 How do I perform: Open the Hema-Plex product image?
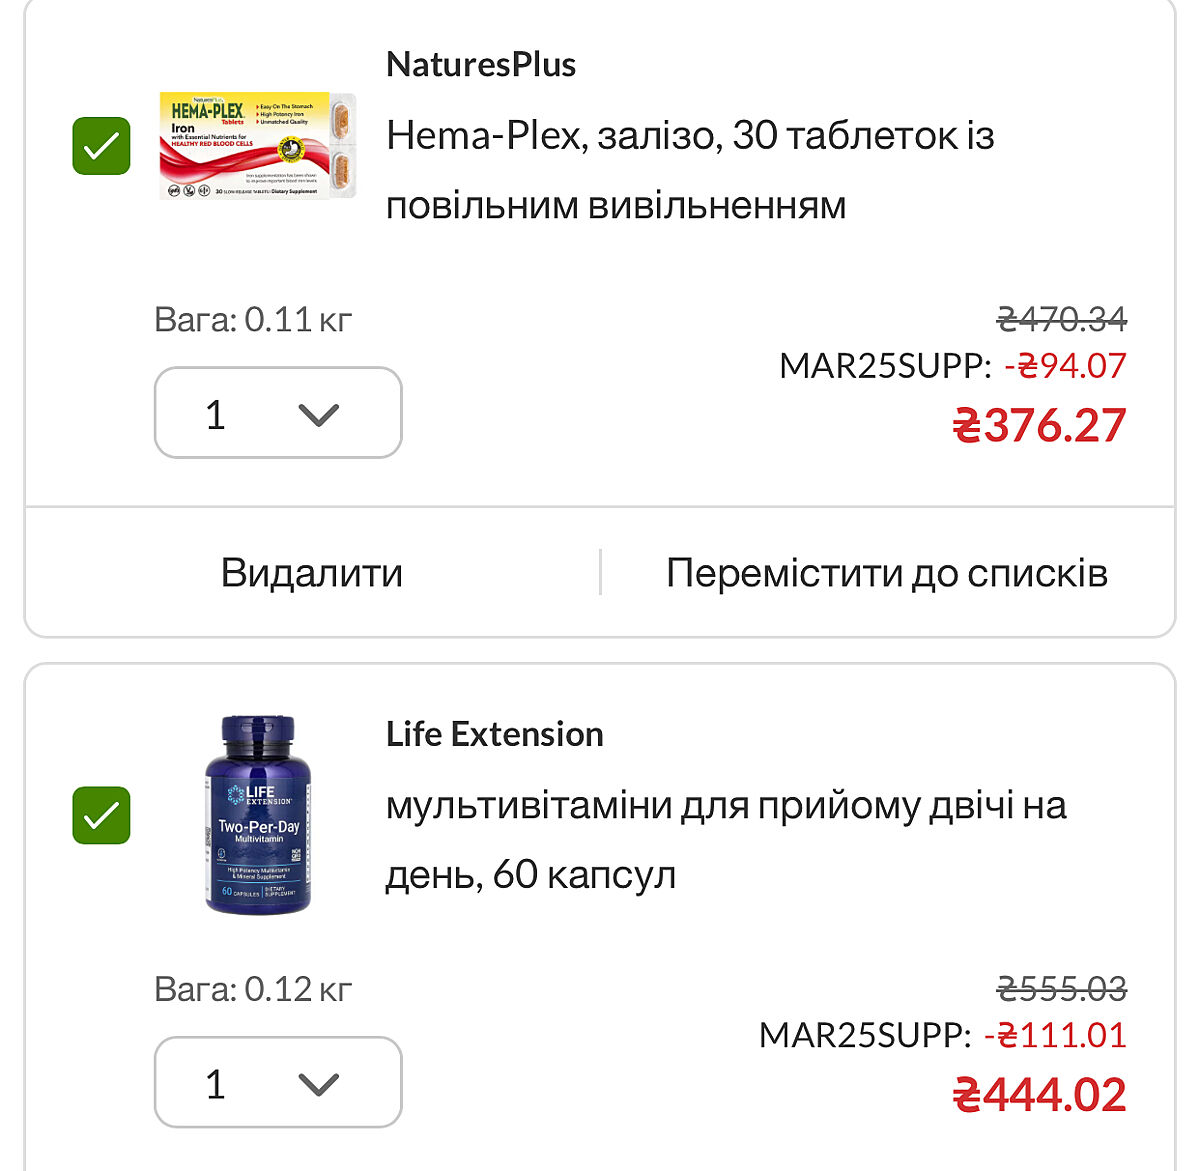coord(257,146)
